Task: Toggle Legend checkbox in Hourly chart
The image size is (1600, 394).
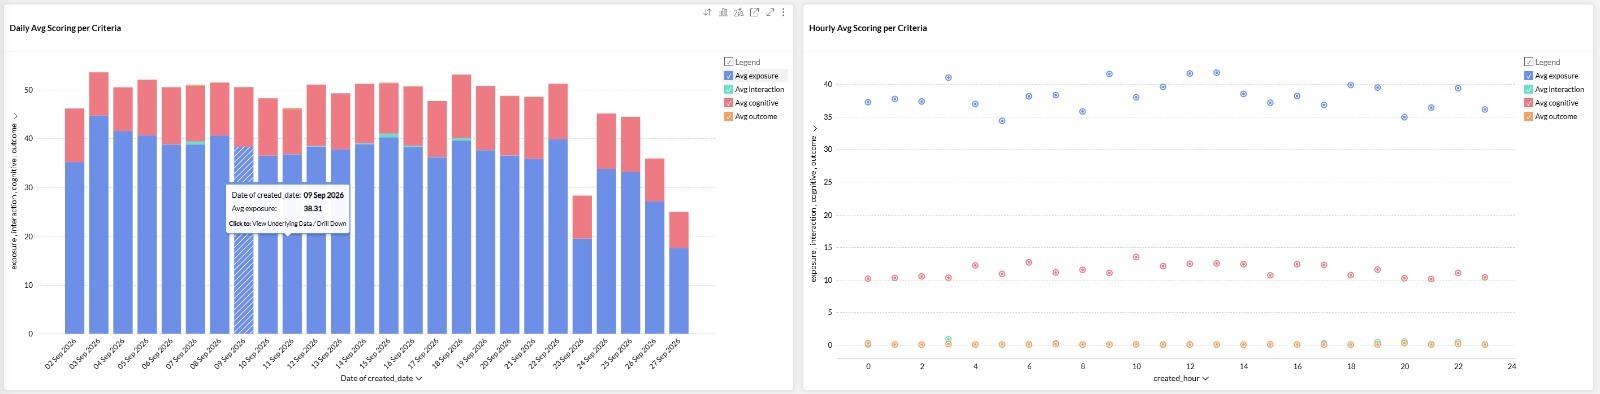Action: coord(1529,62)
